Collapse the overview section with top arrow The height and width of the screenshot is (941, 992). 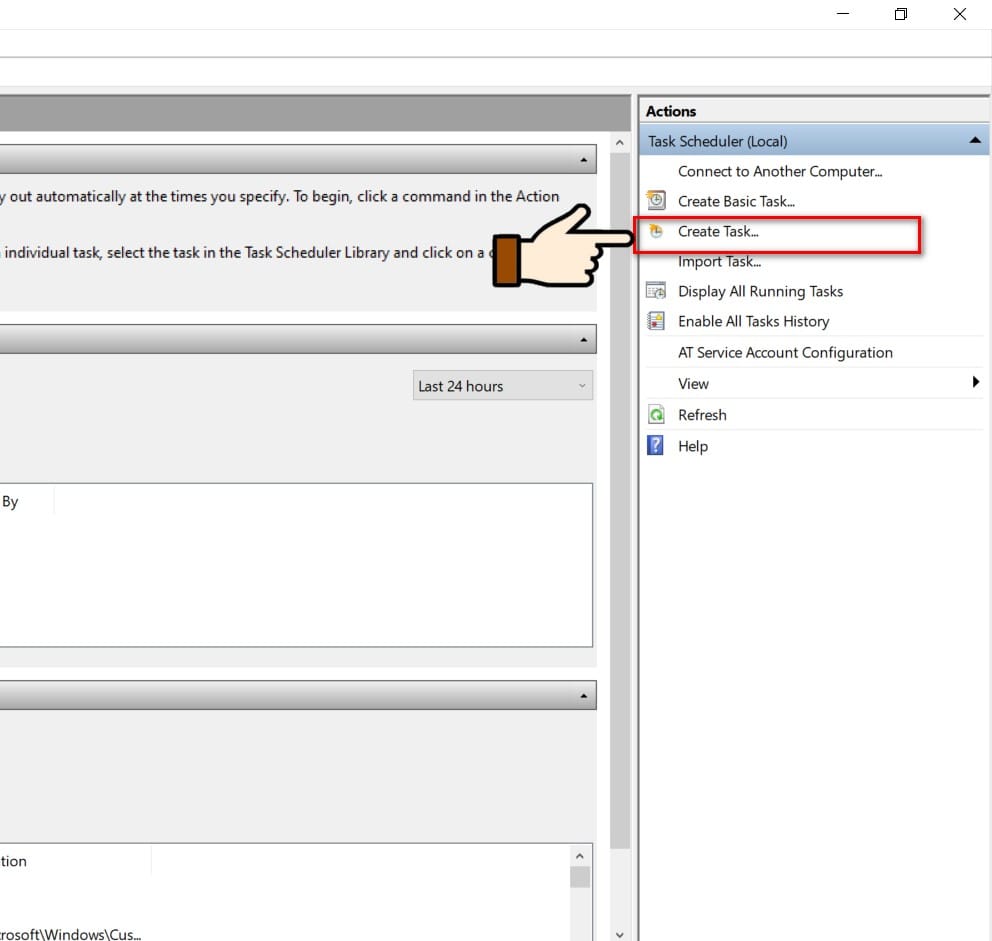point(583,159)
